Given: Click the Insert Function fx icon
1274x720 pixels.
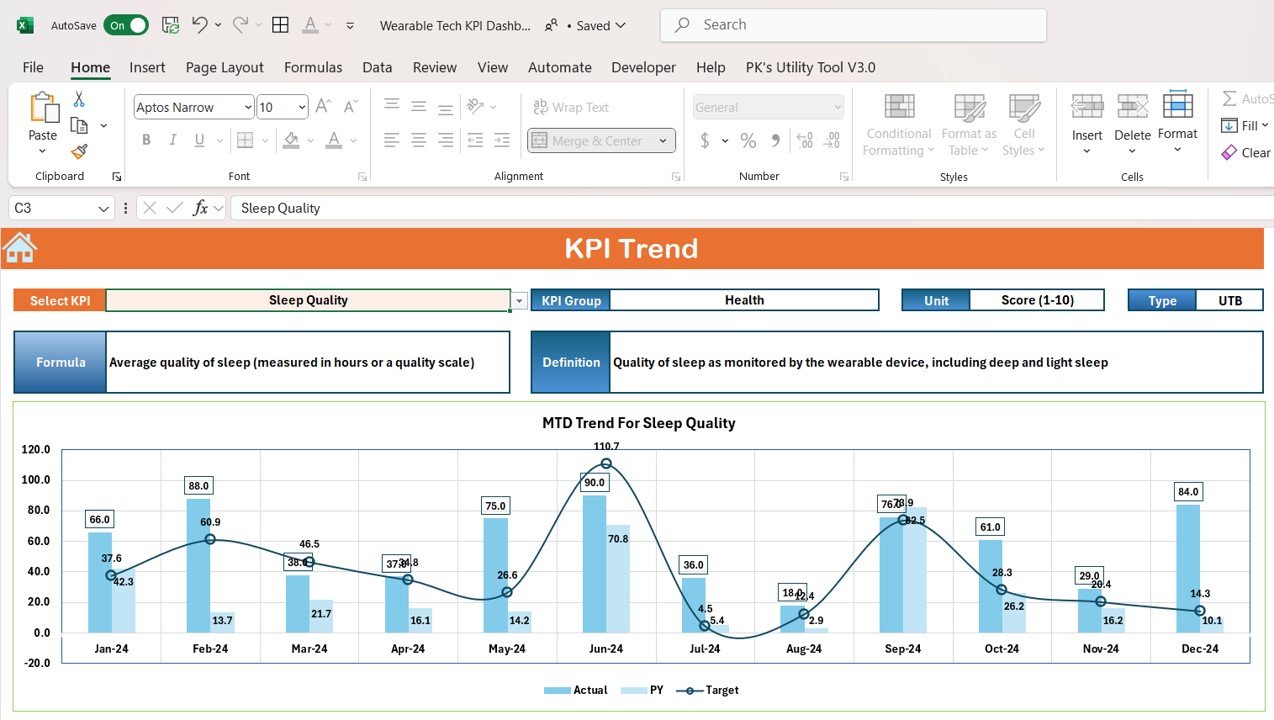Looking at the screenshot, I should [201, 208].
